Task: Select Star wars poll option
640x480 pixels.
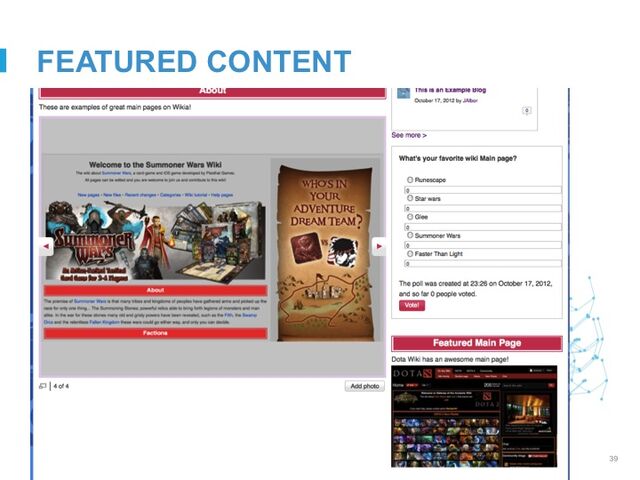Action: click(x=410, y=198)
